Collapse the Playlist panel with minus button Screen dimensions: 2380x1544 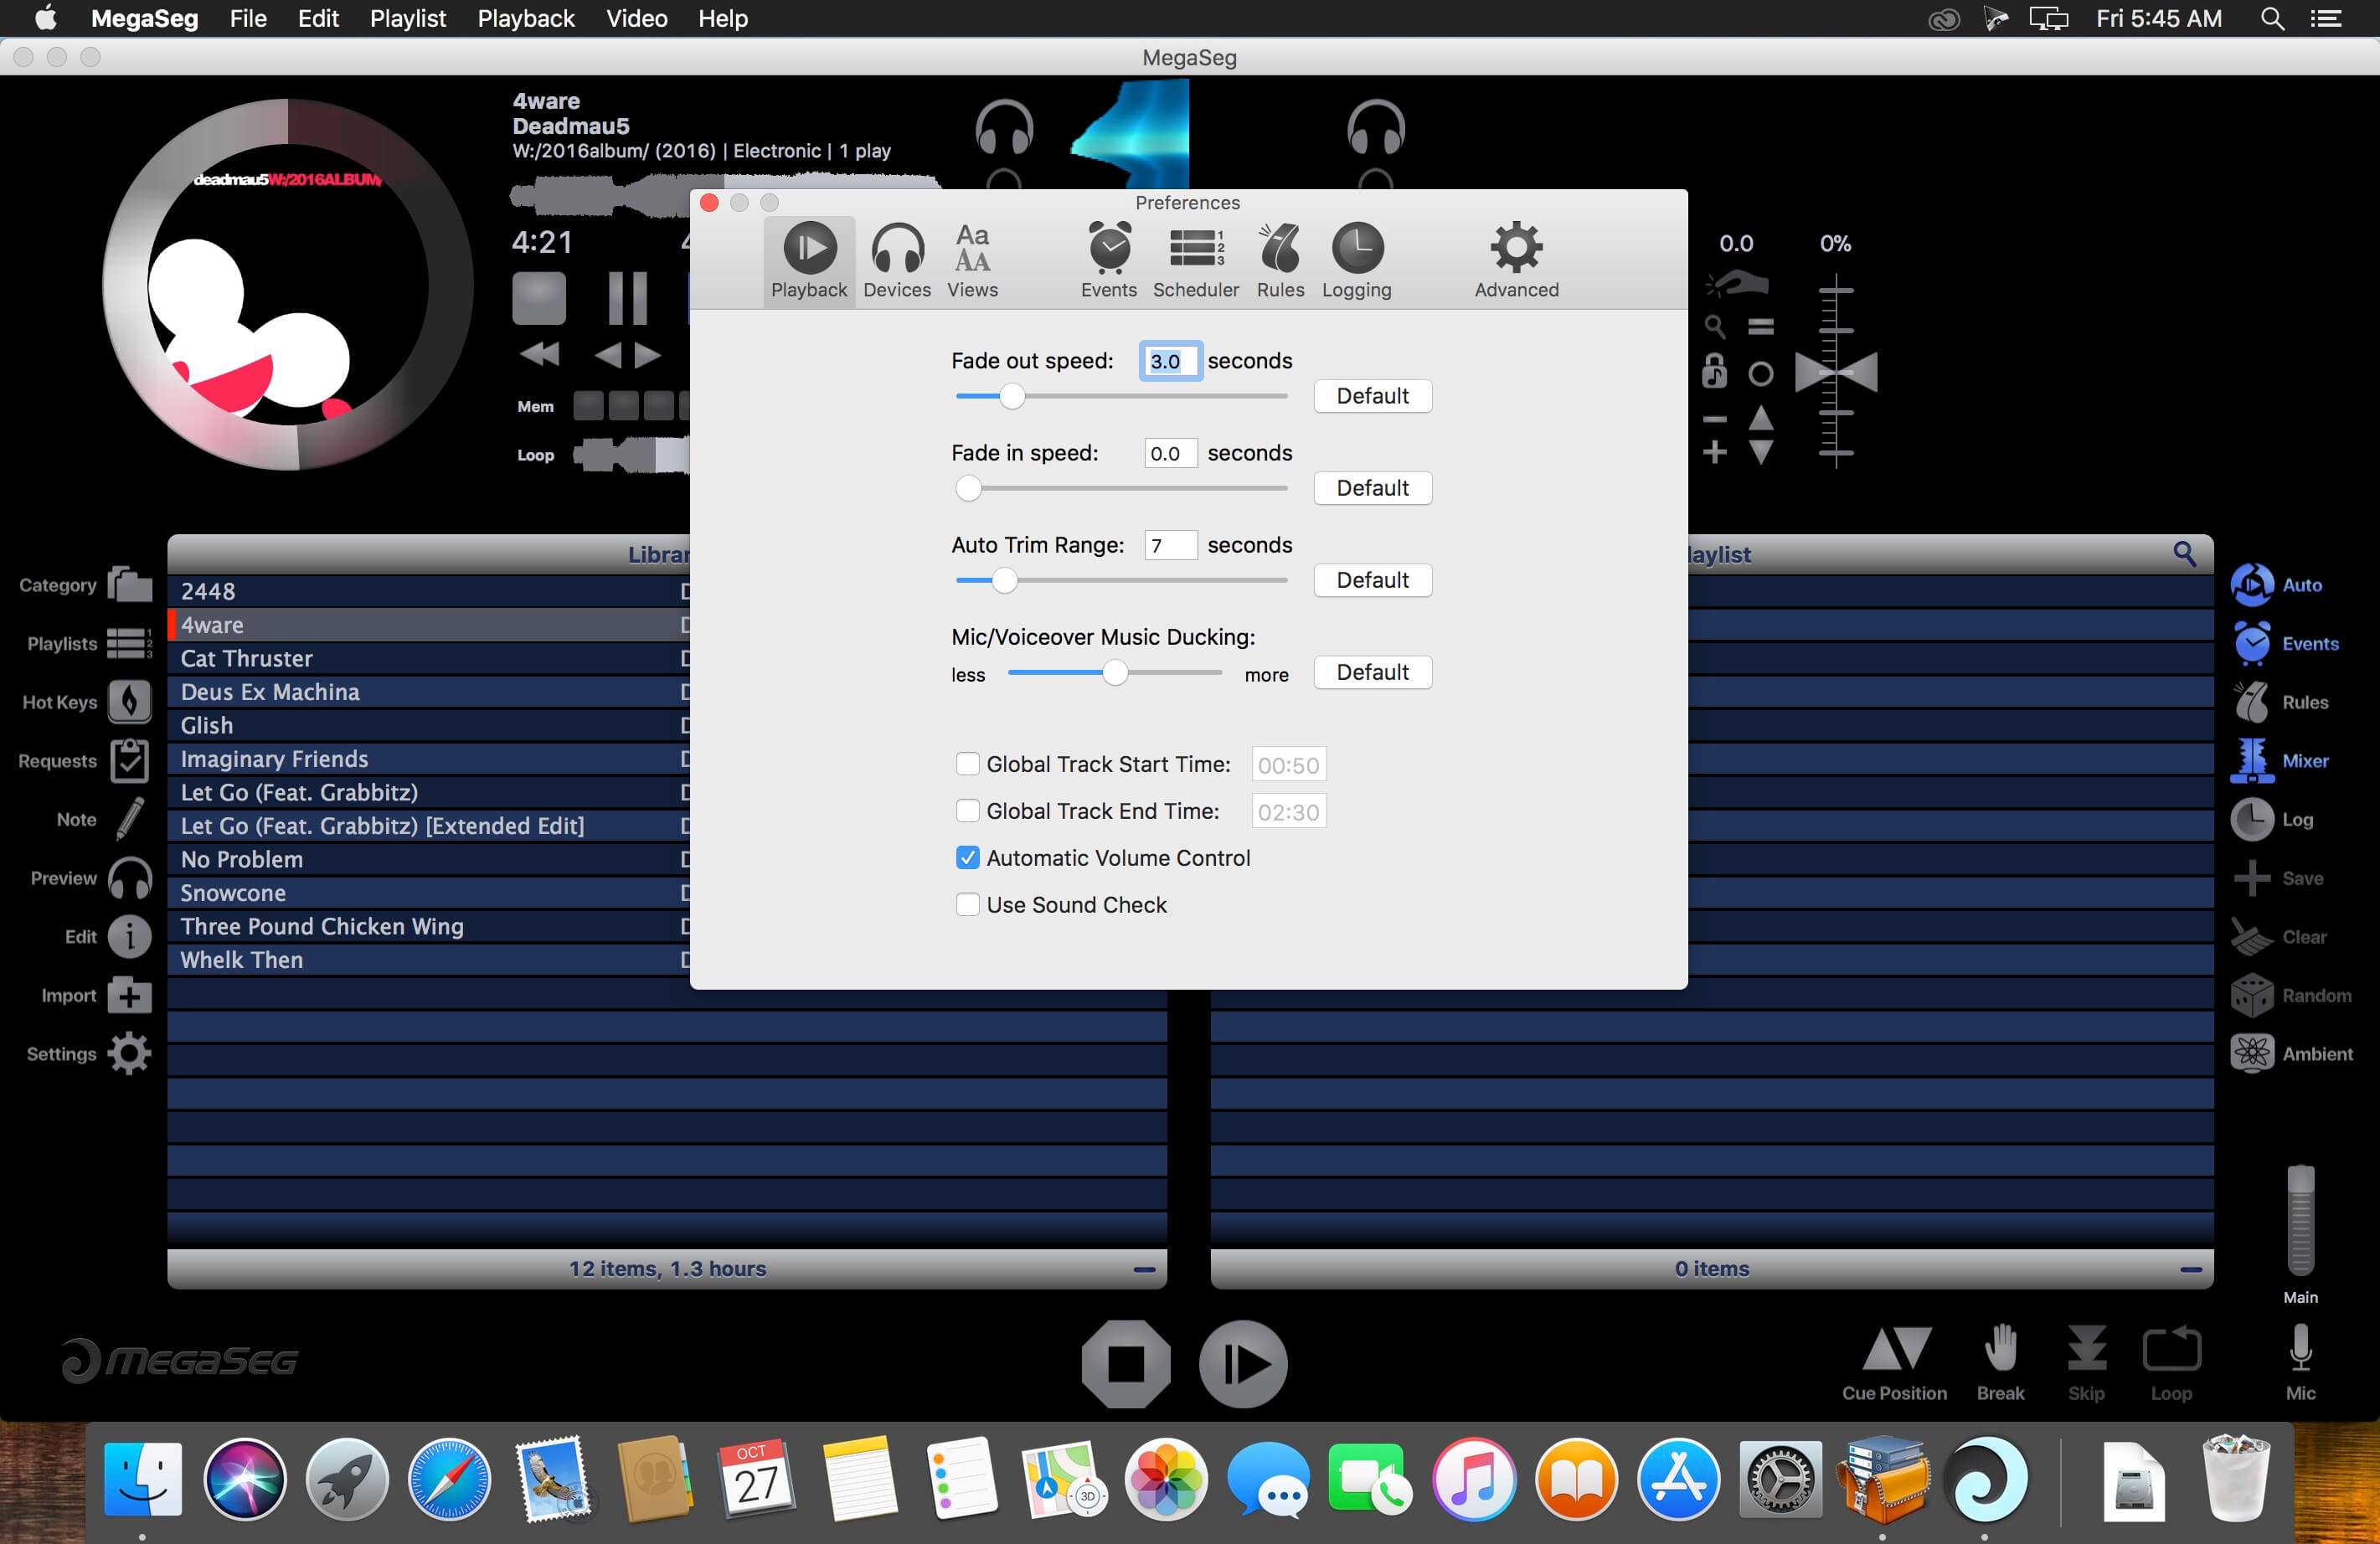[x=2191, y=1269]
